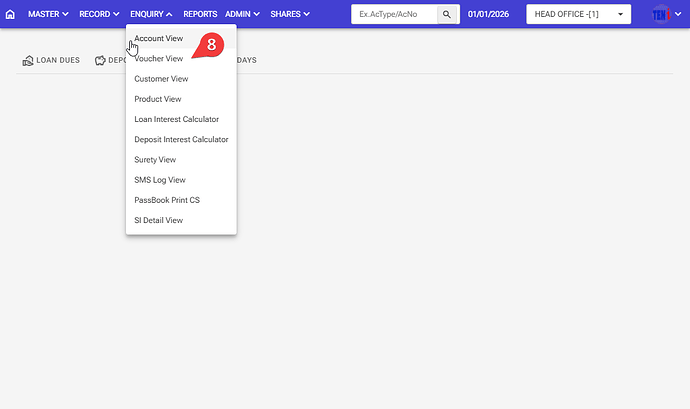Open the HEAD OFFICE branch selector

[578, 15]
